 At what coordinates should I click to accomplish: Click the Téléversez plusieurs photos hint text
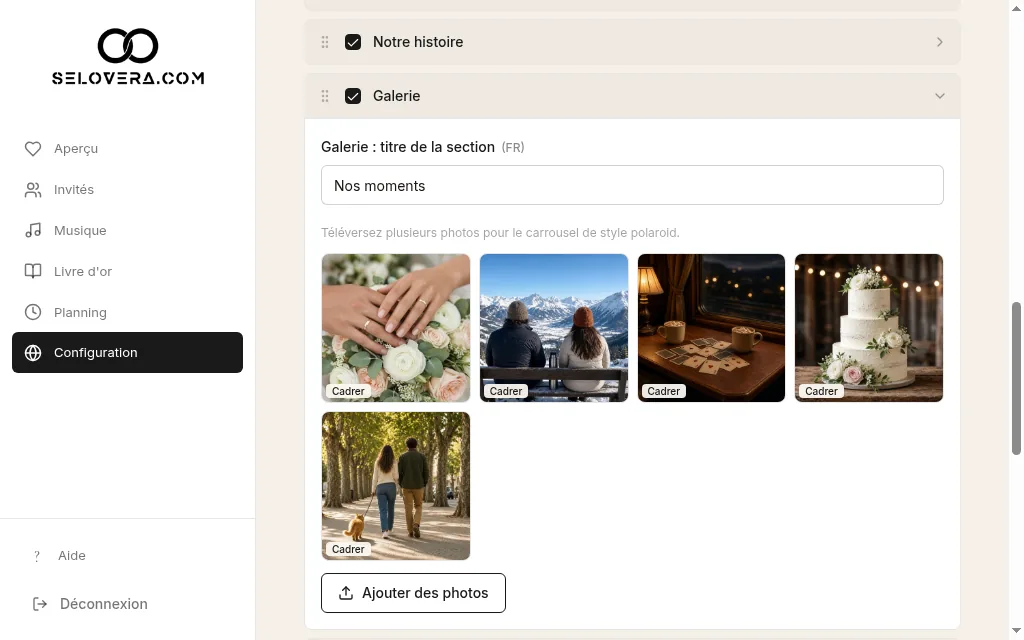point(500,233)
